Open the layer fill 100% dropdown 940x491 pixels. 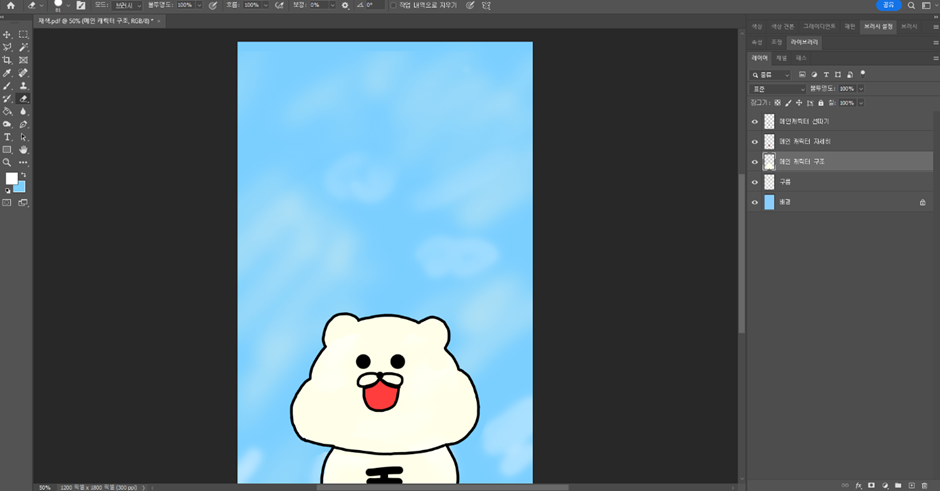pyautogui.click(x=861, y=103)
